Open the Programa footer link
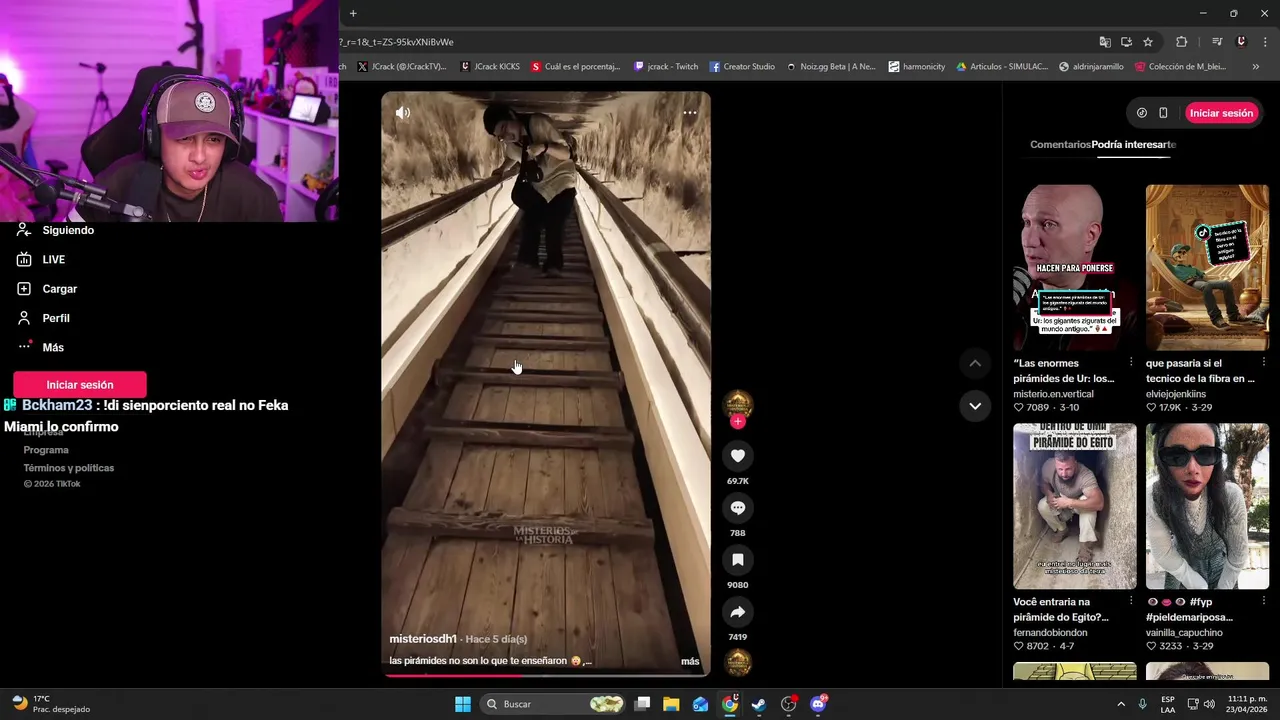 coord(46,450)
